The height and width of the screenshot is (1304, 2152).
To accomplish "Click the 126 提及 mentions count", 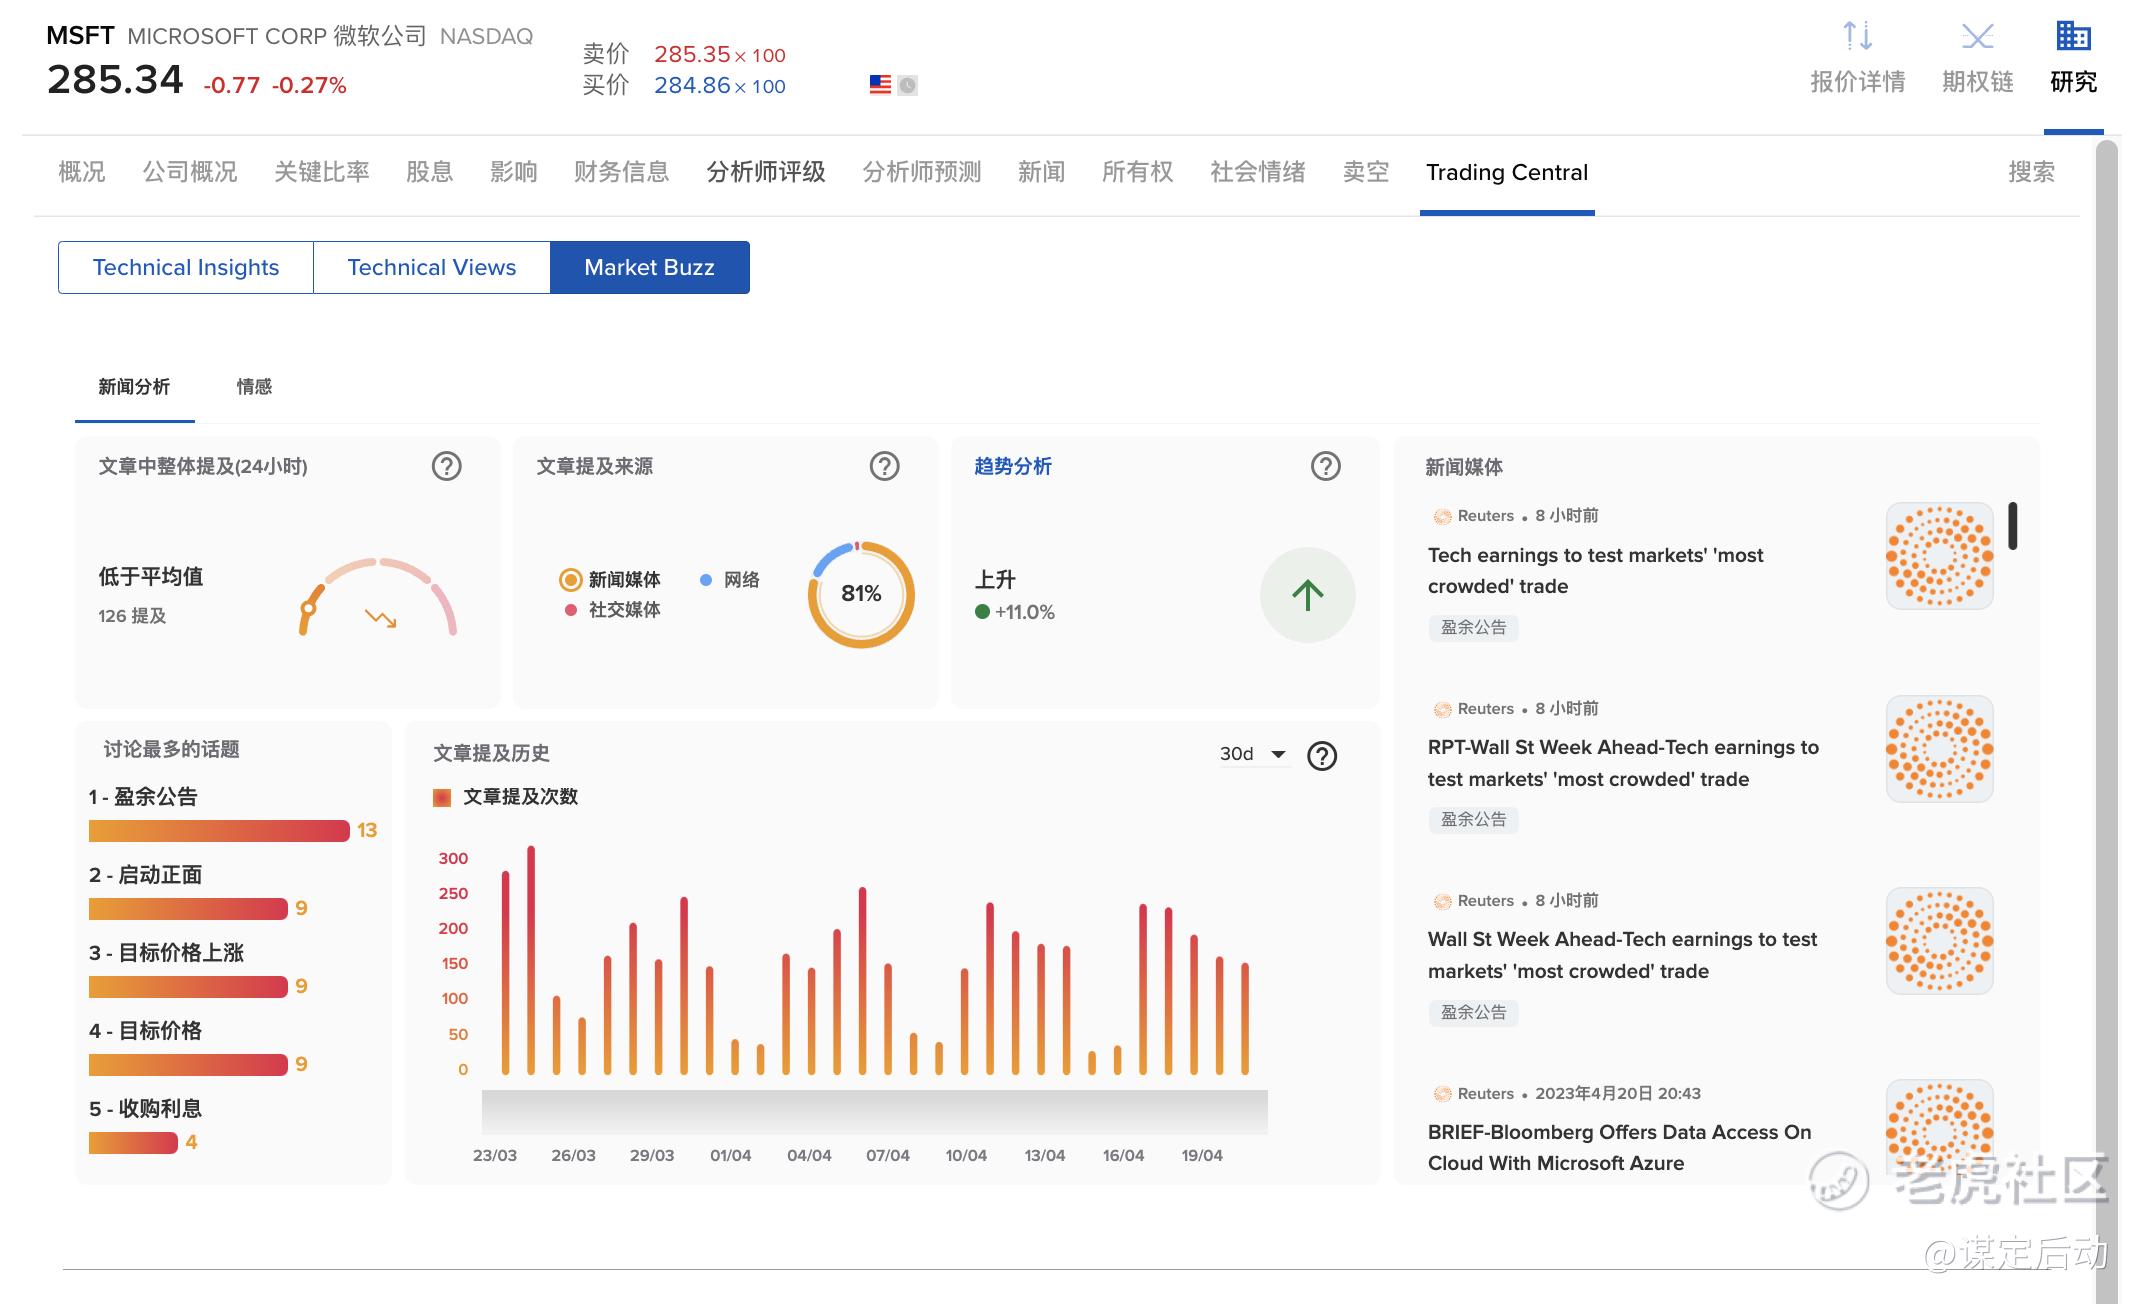I will [132, 616].
